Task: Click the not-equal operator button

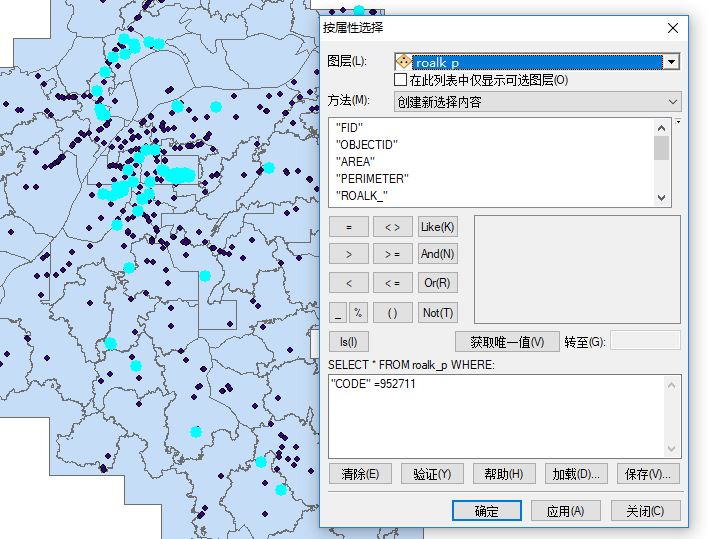Action: 392,227
